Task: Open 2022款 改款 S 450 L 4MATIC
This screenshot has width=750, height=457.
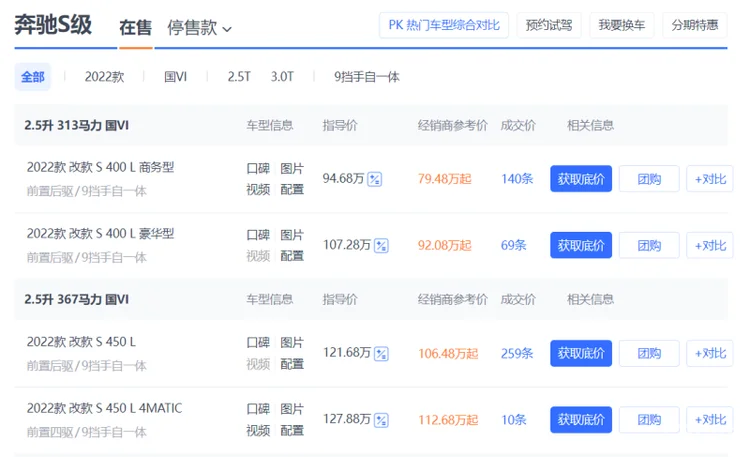Action: click(x=104, y=408)
